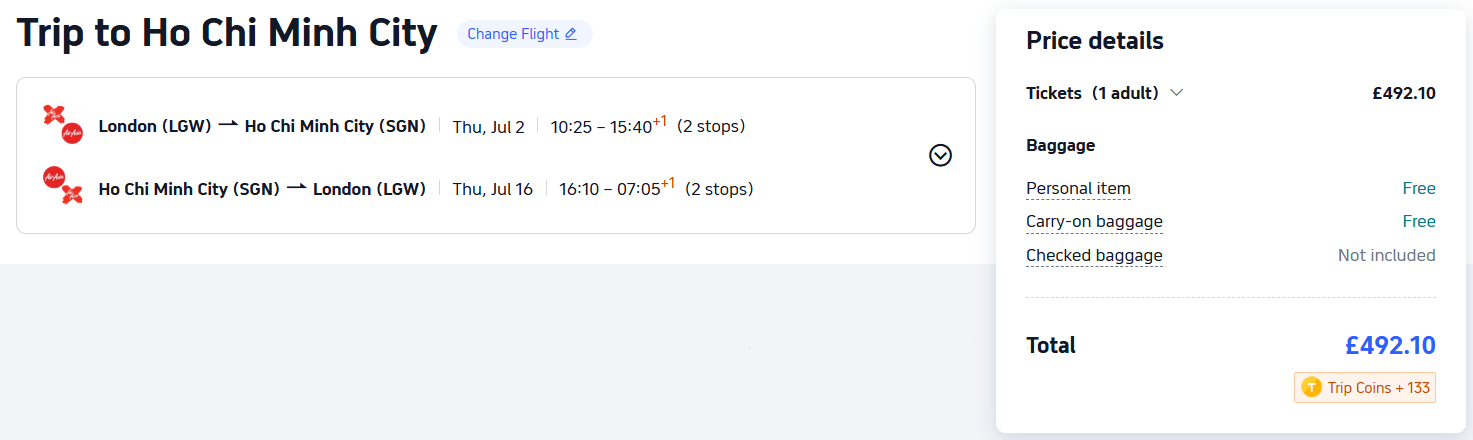Open the Carry-on baggage info
The width and height of the screenshot is (1473, 440).
1094,222
